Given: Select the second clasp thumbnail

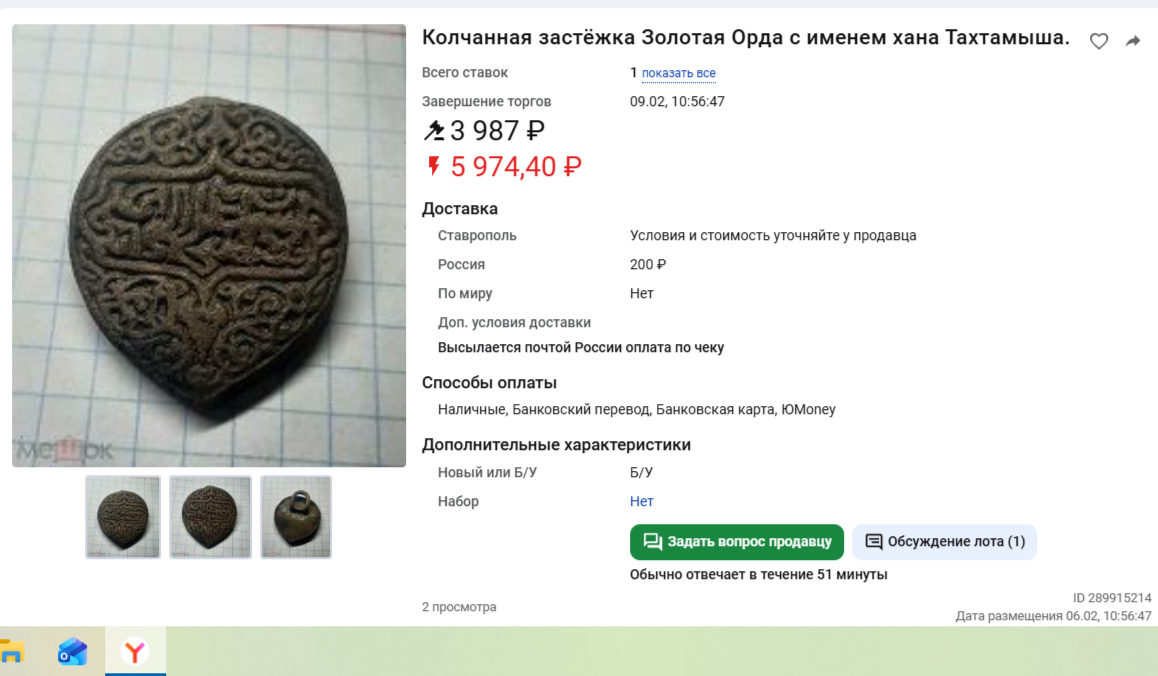Looking at the screenshot, I should (x=210, y=516).
